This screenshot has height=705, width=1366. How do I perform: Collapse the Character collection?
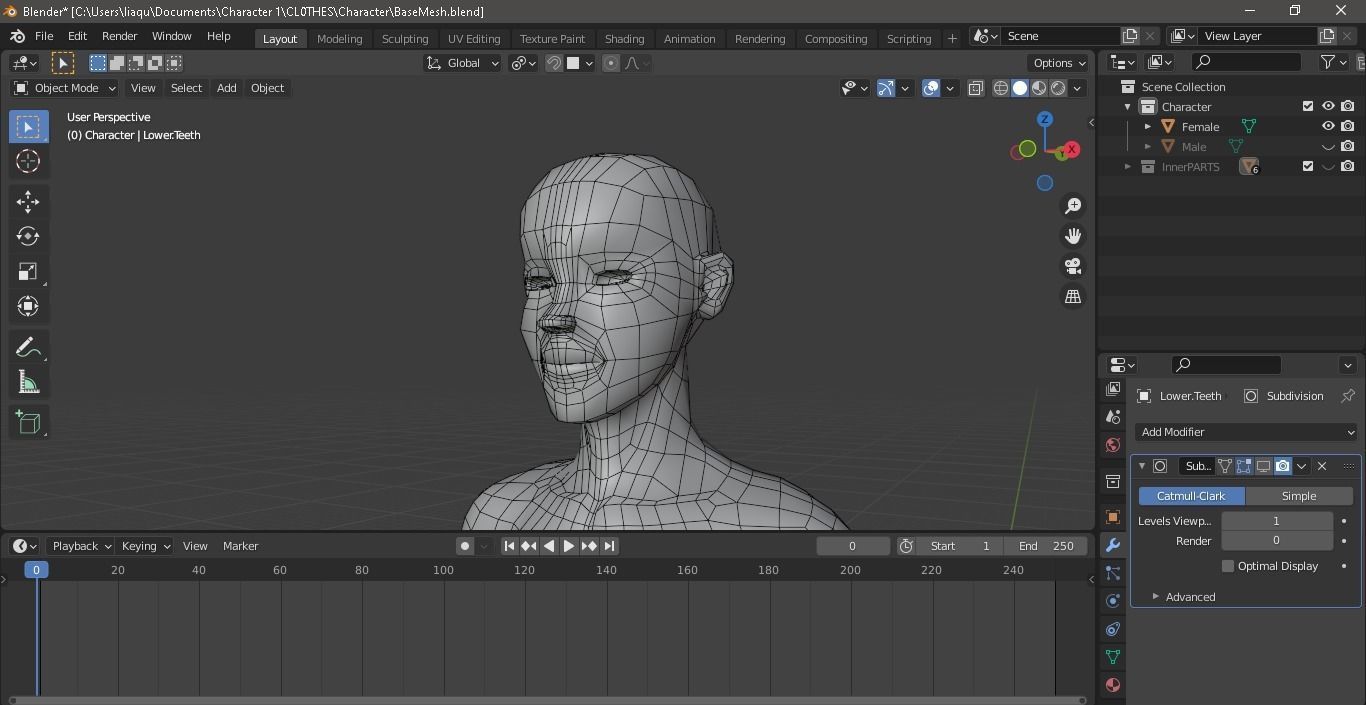1128,107
